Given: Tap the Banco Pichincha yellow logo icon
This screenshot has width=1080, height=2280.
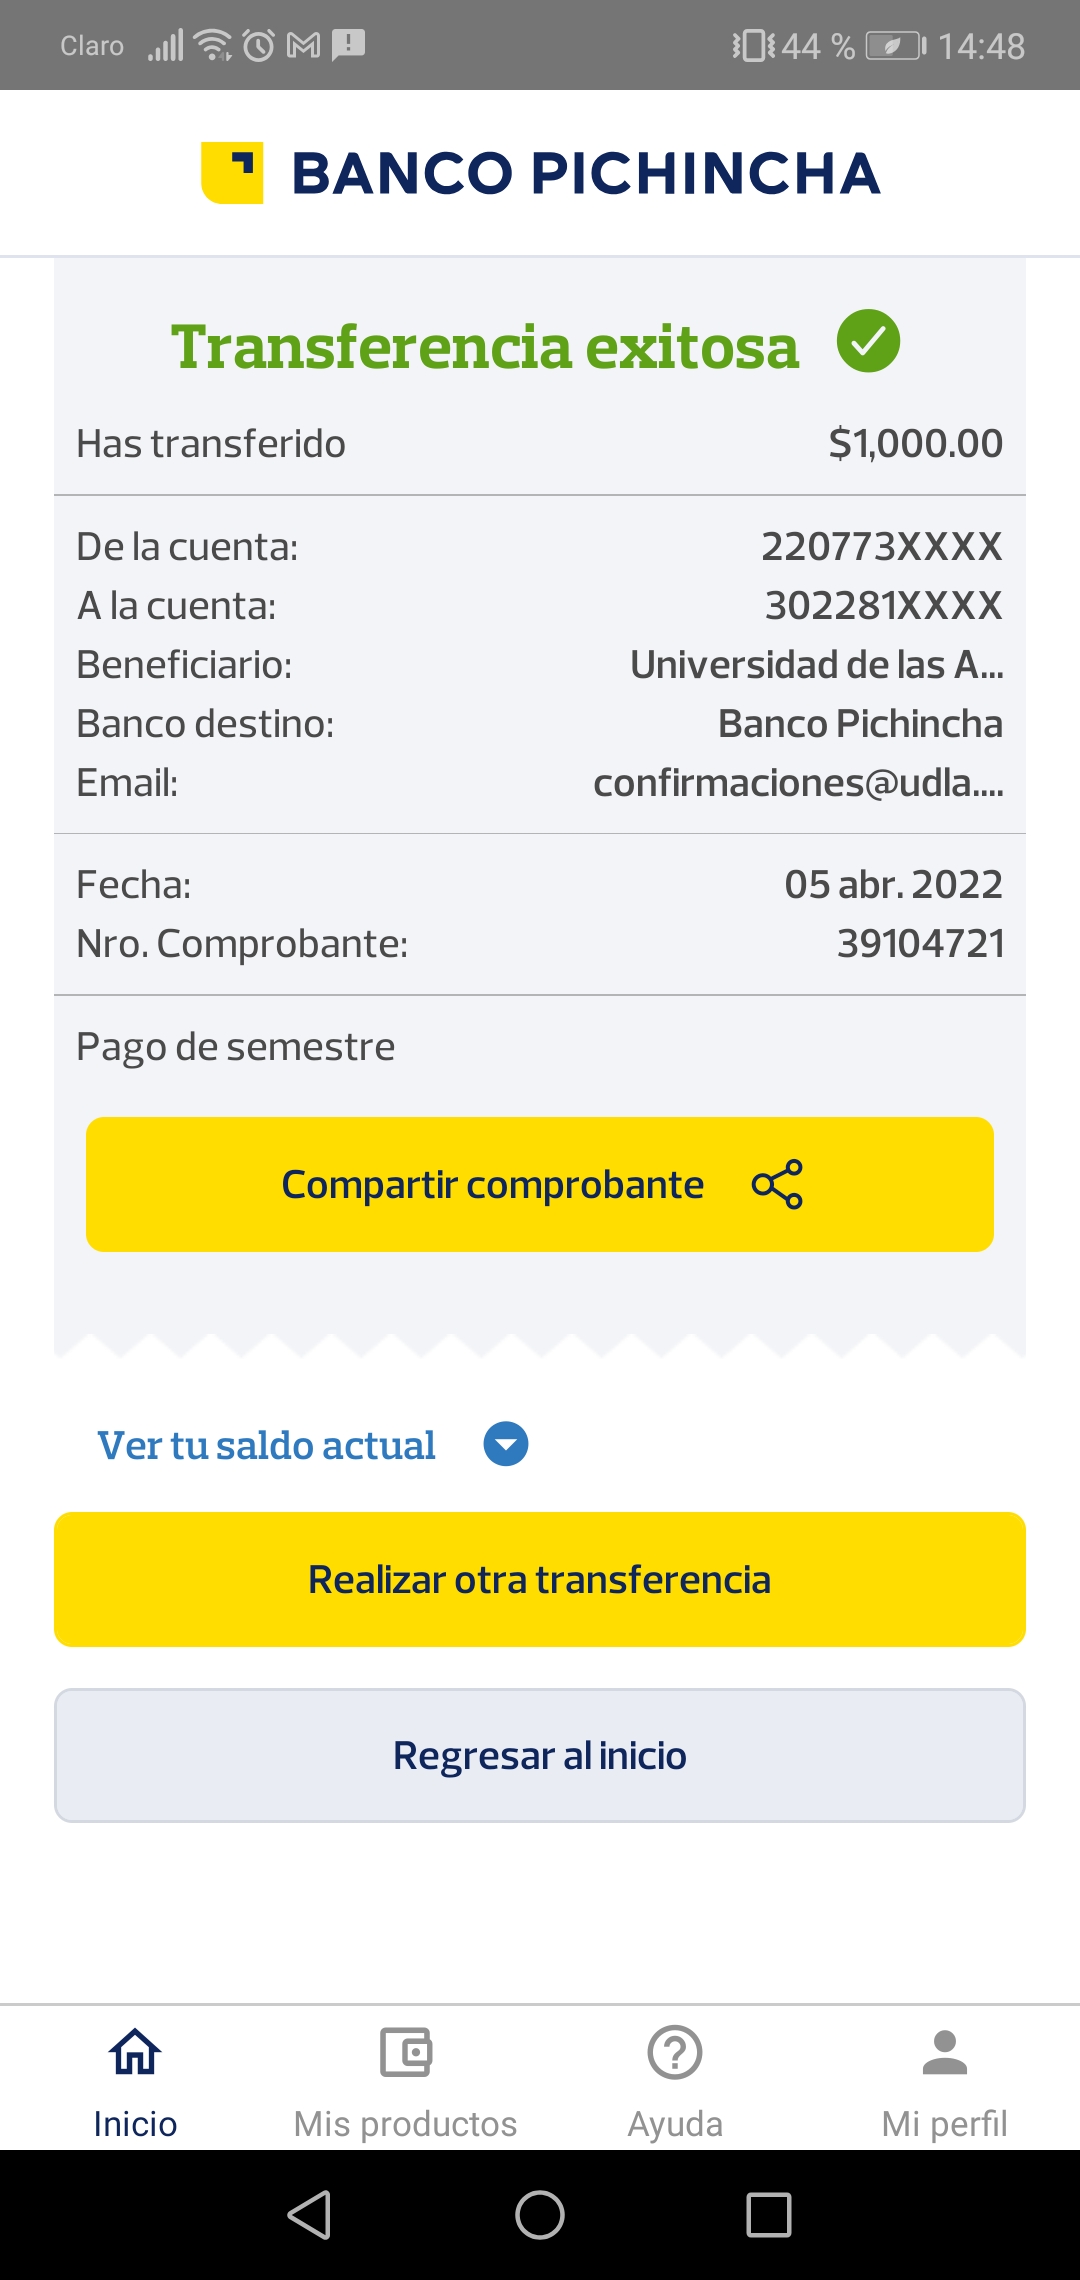Looking at the screenshot, I should [x=232, y=173].
